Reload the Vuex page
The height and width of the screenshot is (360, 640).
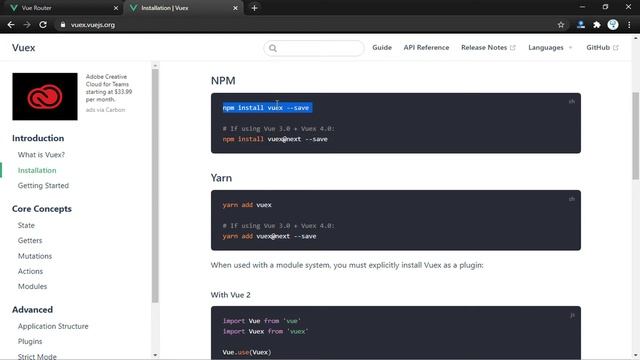(x=43, y=25)
